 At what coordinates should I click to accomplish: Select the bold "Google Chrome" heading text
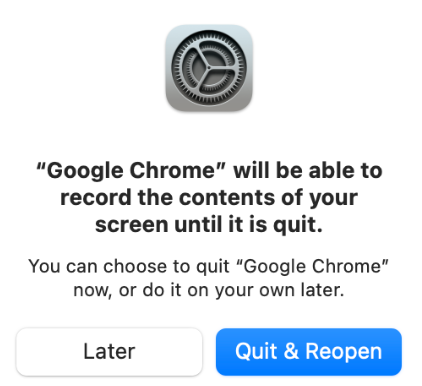[131, 171]
